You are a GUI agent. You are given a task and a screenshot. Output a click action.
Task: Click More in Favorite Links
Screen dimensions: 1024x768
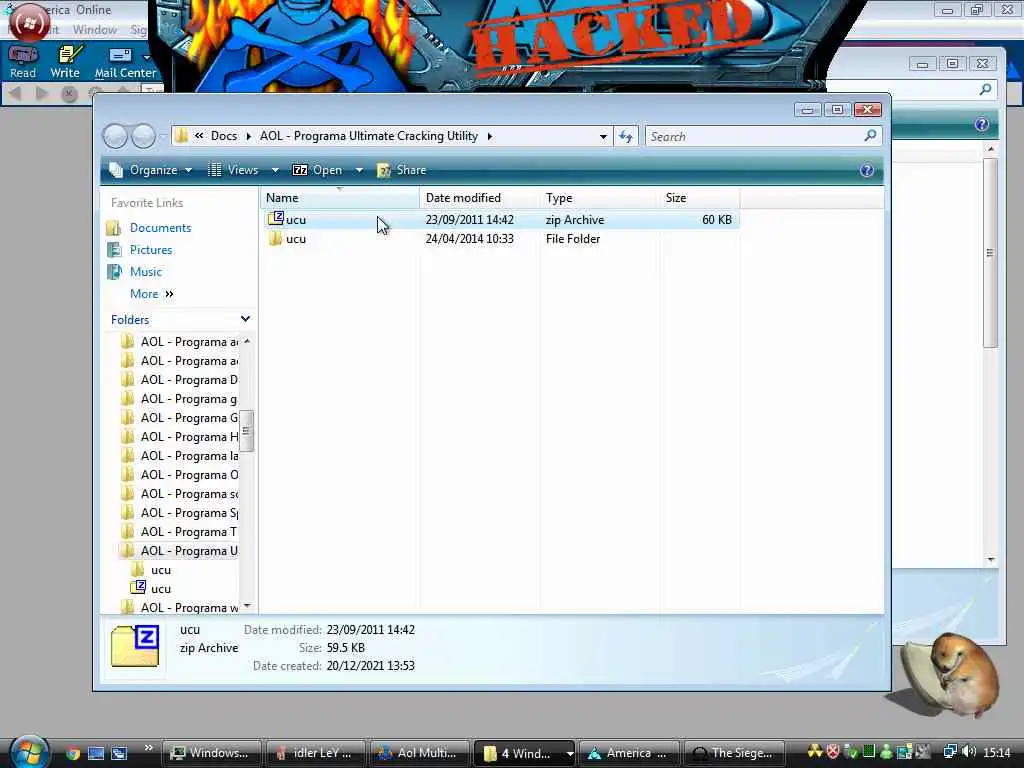pos(152,294)
